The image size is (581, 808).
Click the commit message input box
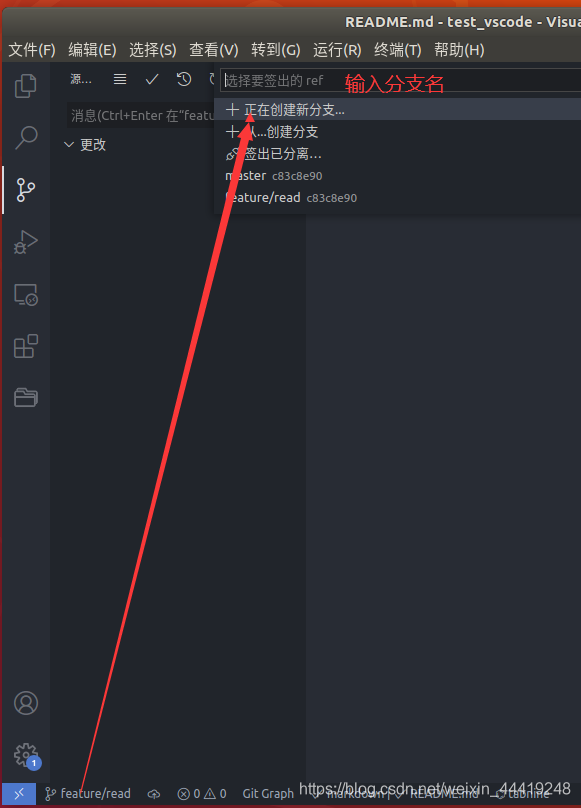[141, 115]
